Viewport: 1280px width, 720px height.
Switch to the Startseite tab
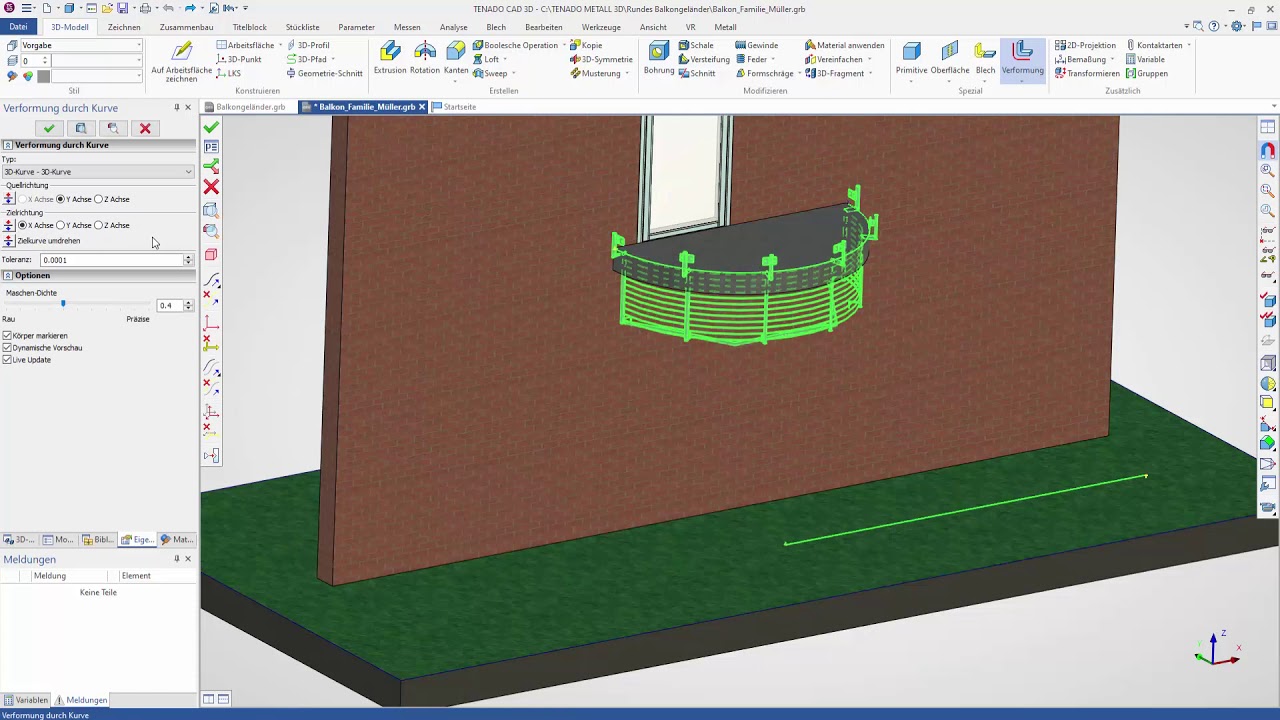(x=454, y=107)
